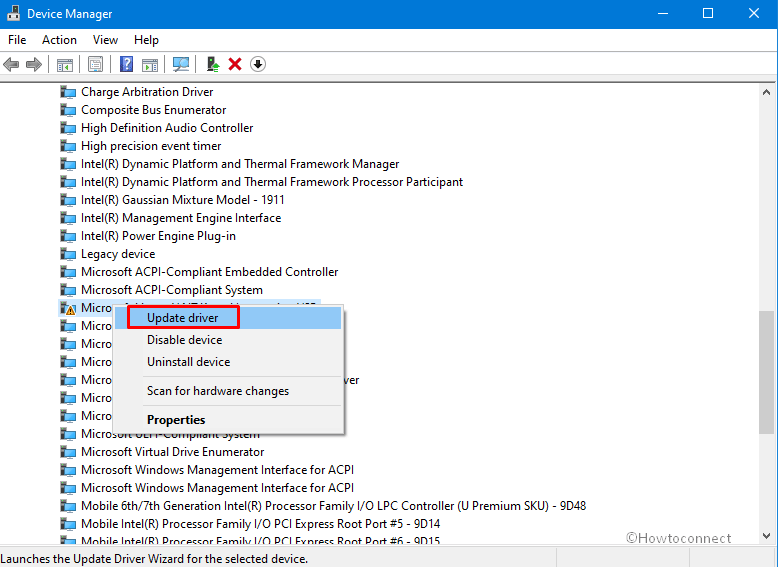Viewport: 778px width, 567px height.
Task: Select Composite Bus Enumerator
Action: (153, 110)
